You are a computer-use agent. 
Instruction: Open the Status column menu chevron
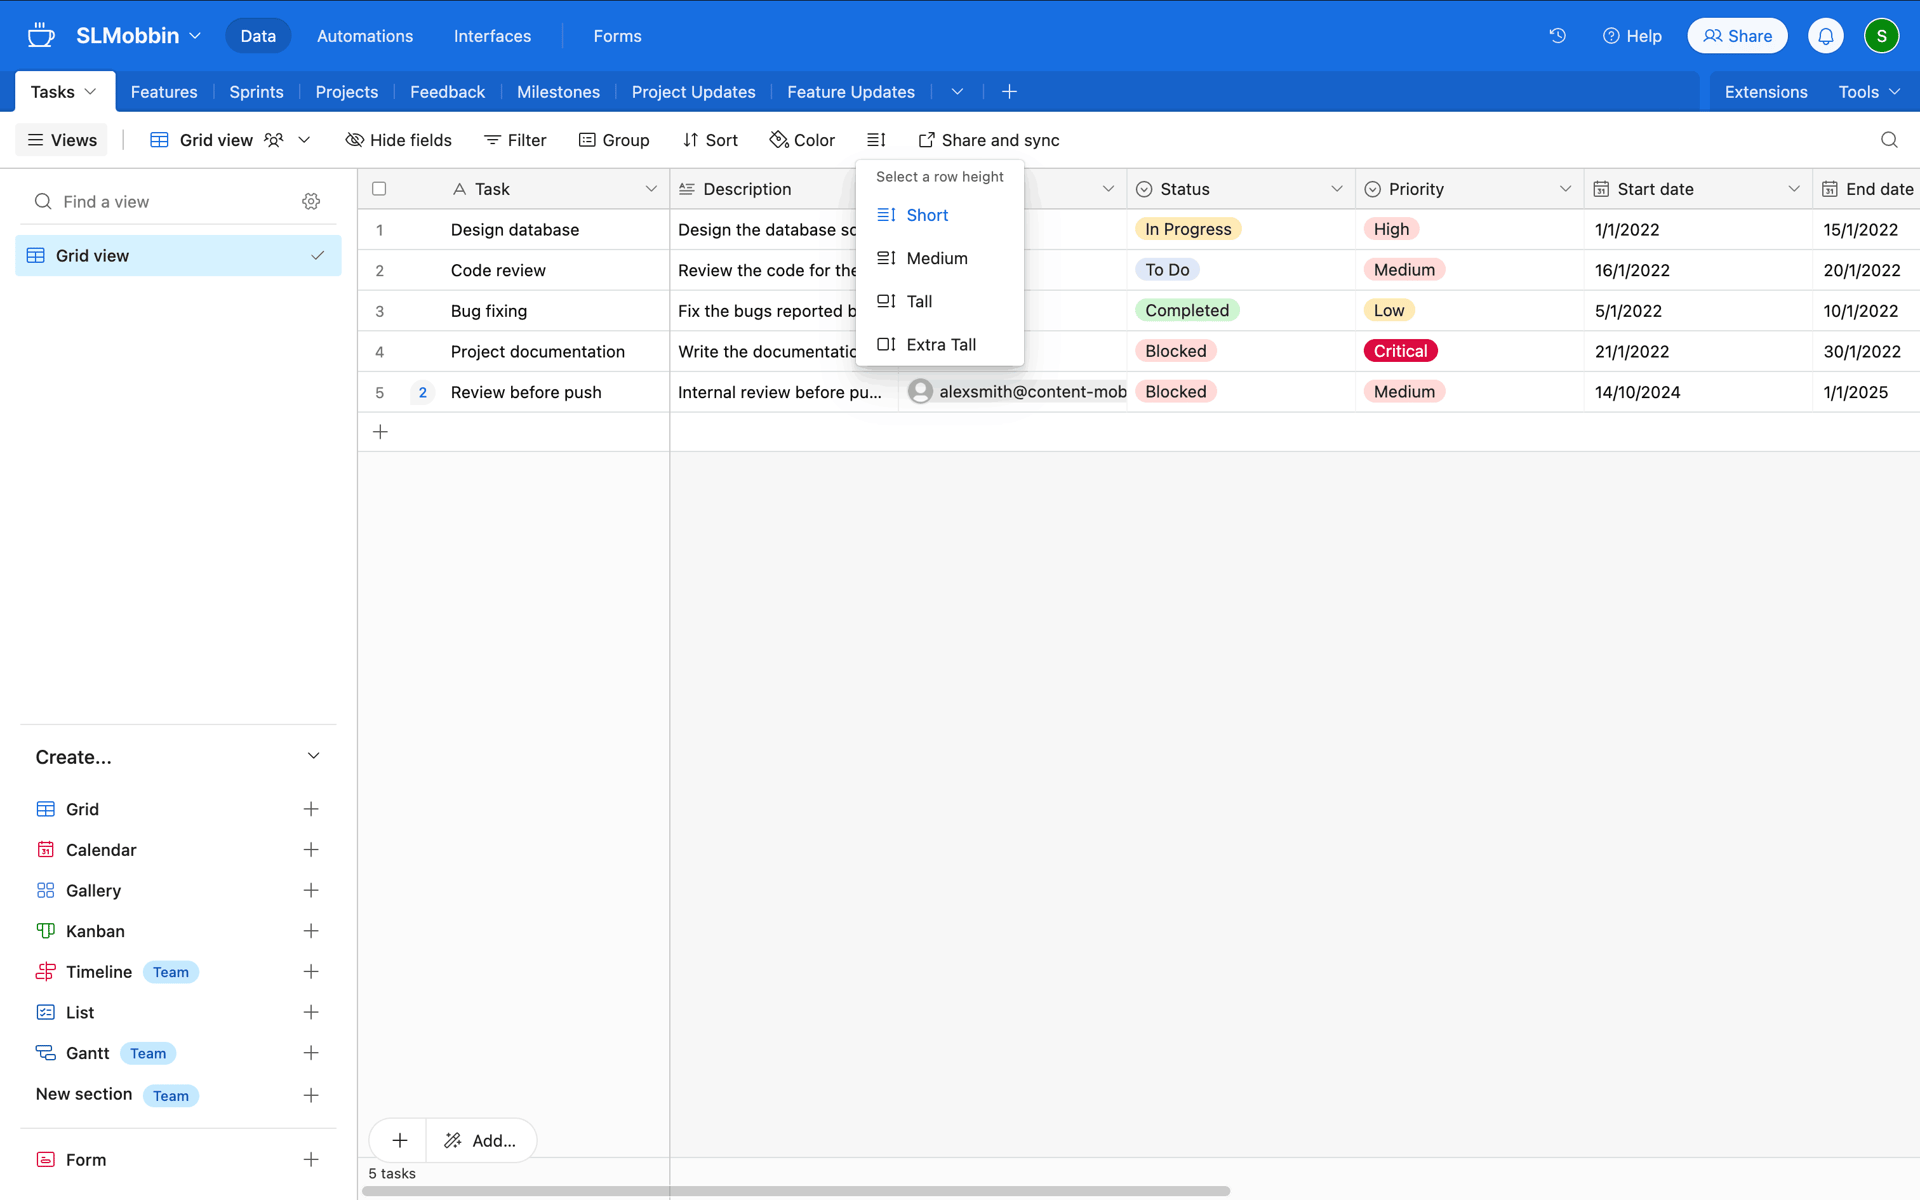tap(1336, 189)
